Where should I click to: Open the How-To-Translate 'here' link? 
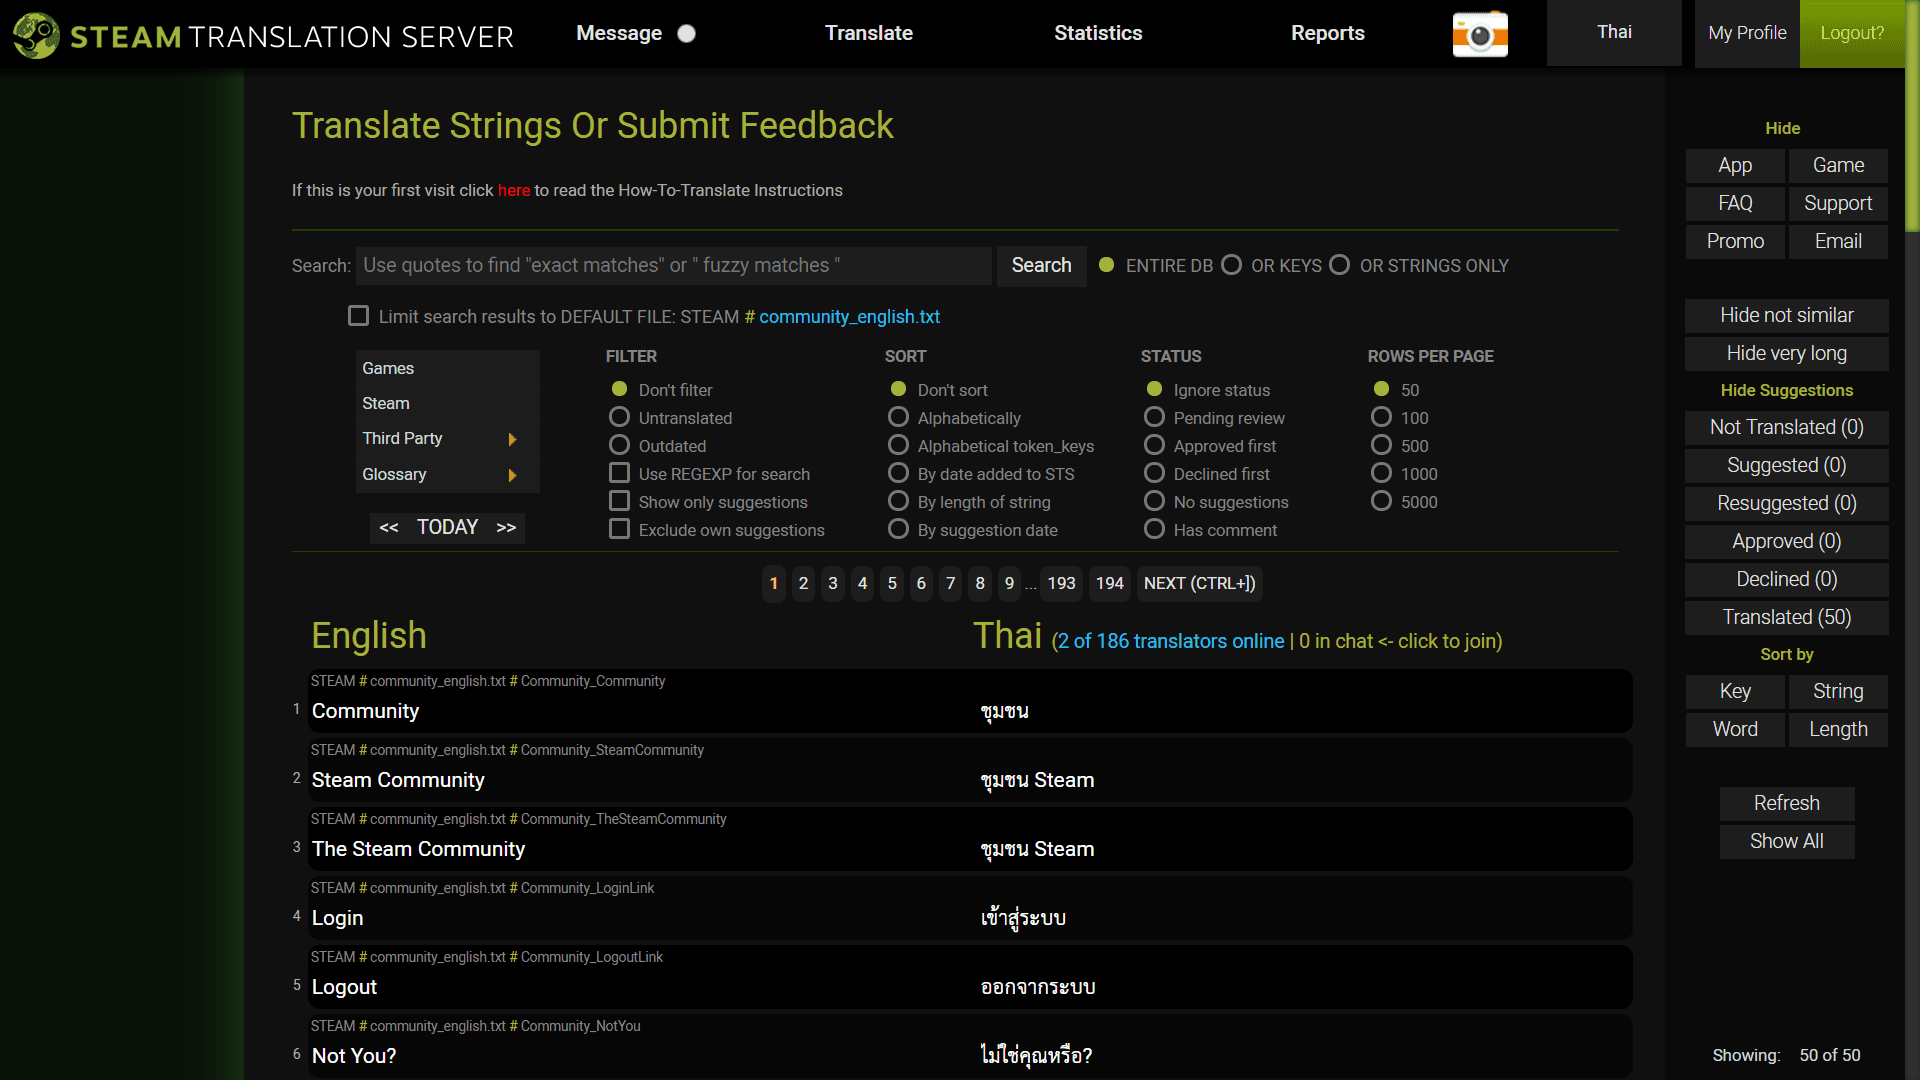514,190
